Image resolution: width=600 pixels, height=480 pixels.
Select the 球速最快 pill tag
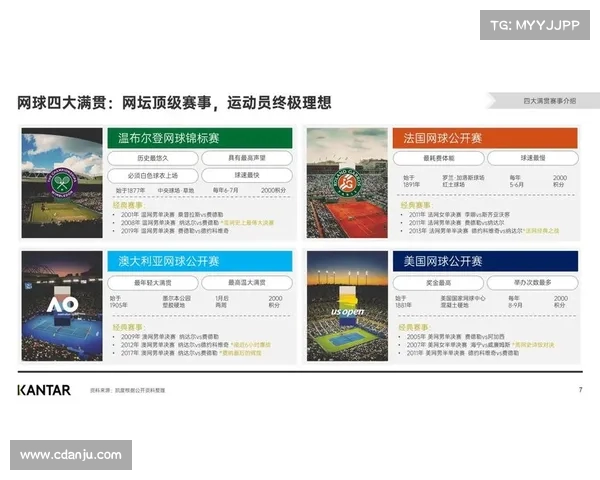(x=247, y=175)
